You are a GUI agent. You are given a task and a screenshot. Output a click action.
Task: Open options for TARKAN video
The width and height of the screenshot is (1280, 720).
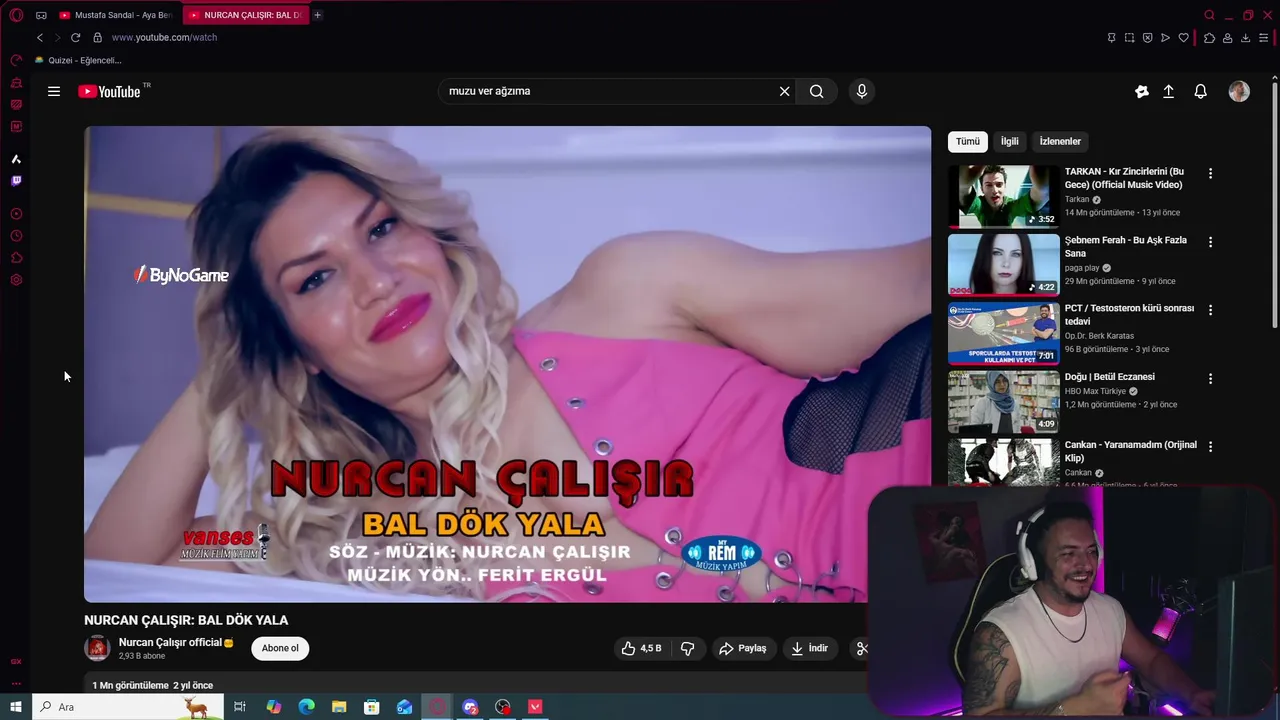(x=1210, y=173)
